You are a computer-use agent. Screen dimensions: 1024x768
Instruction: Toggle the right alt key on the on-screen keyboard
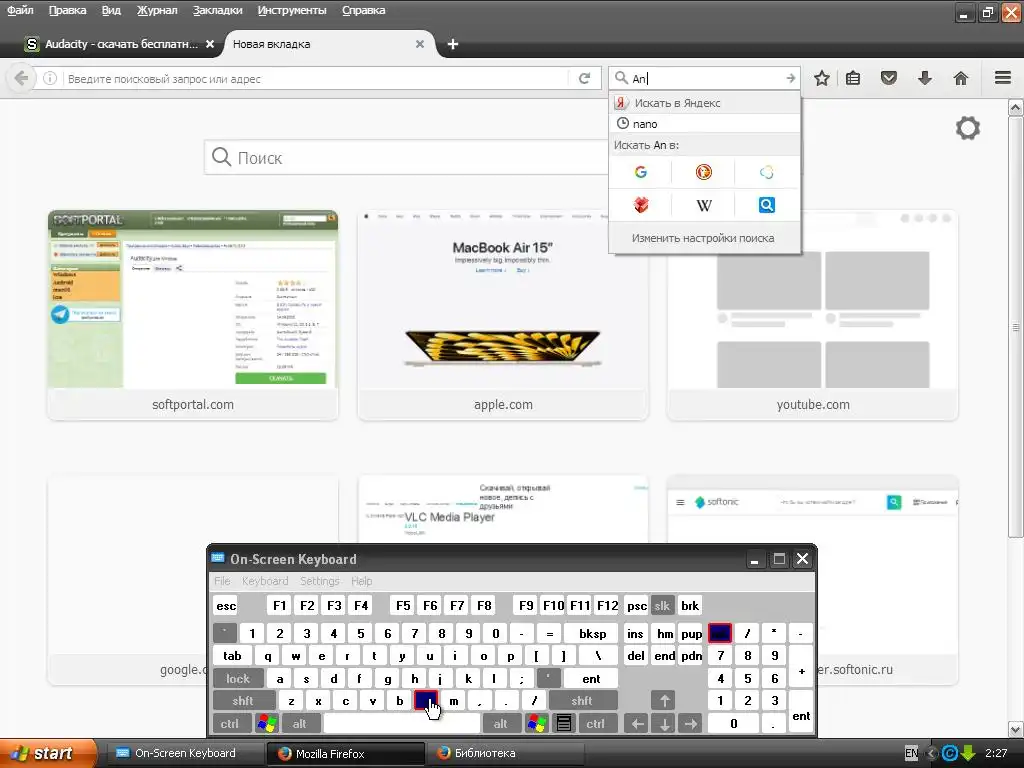pos(501,723)
